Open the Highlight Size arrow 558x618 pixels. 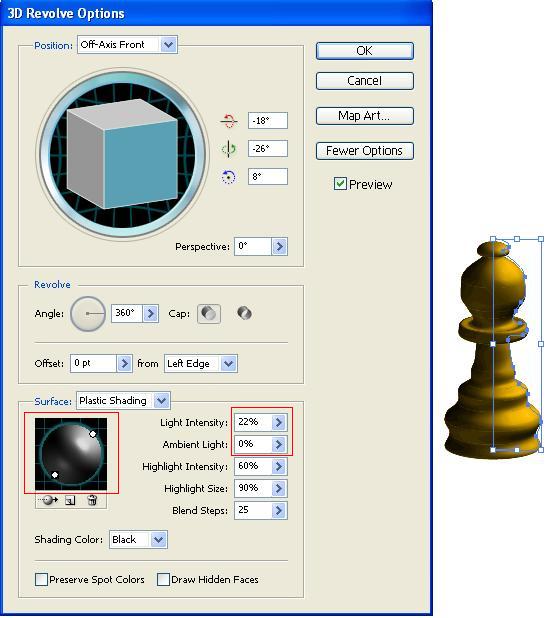point(279,488)
